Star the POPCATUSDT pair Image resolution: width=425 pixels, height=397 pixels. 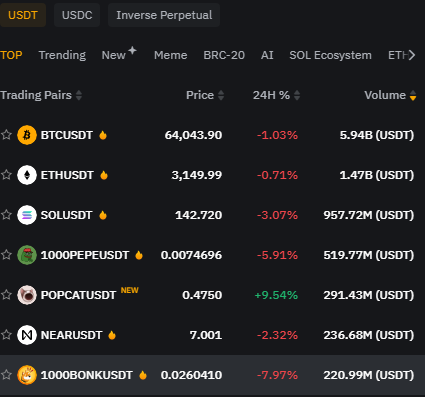pos(6,295)
